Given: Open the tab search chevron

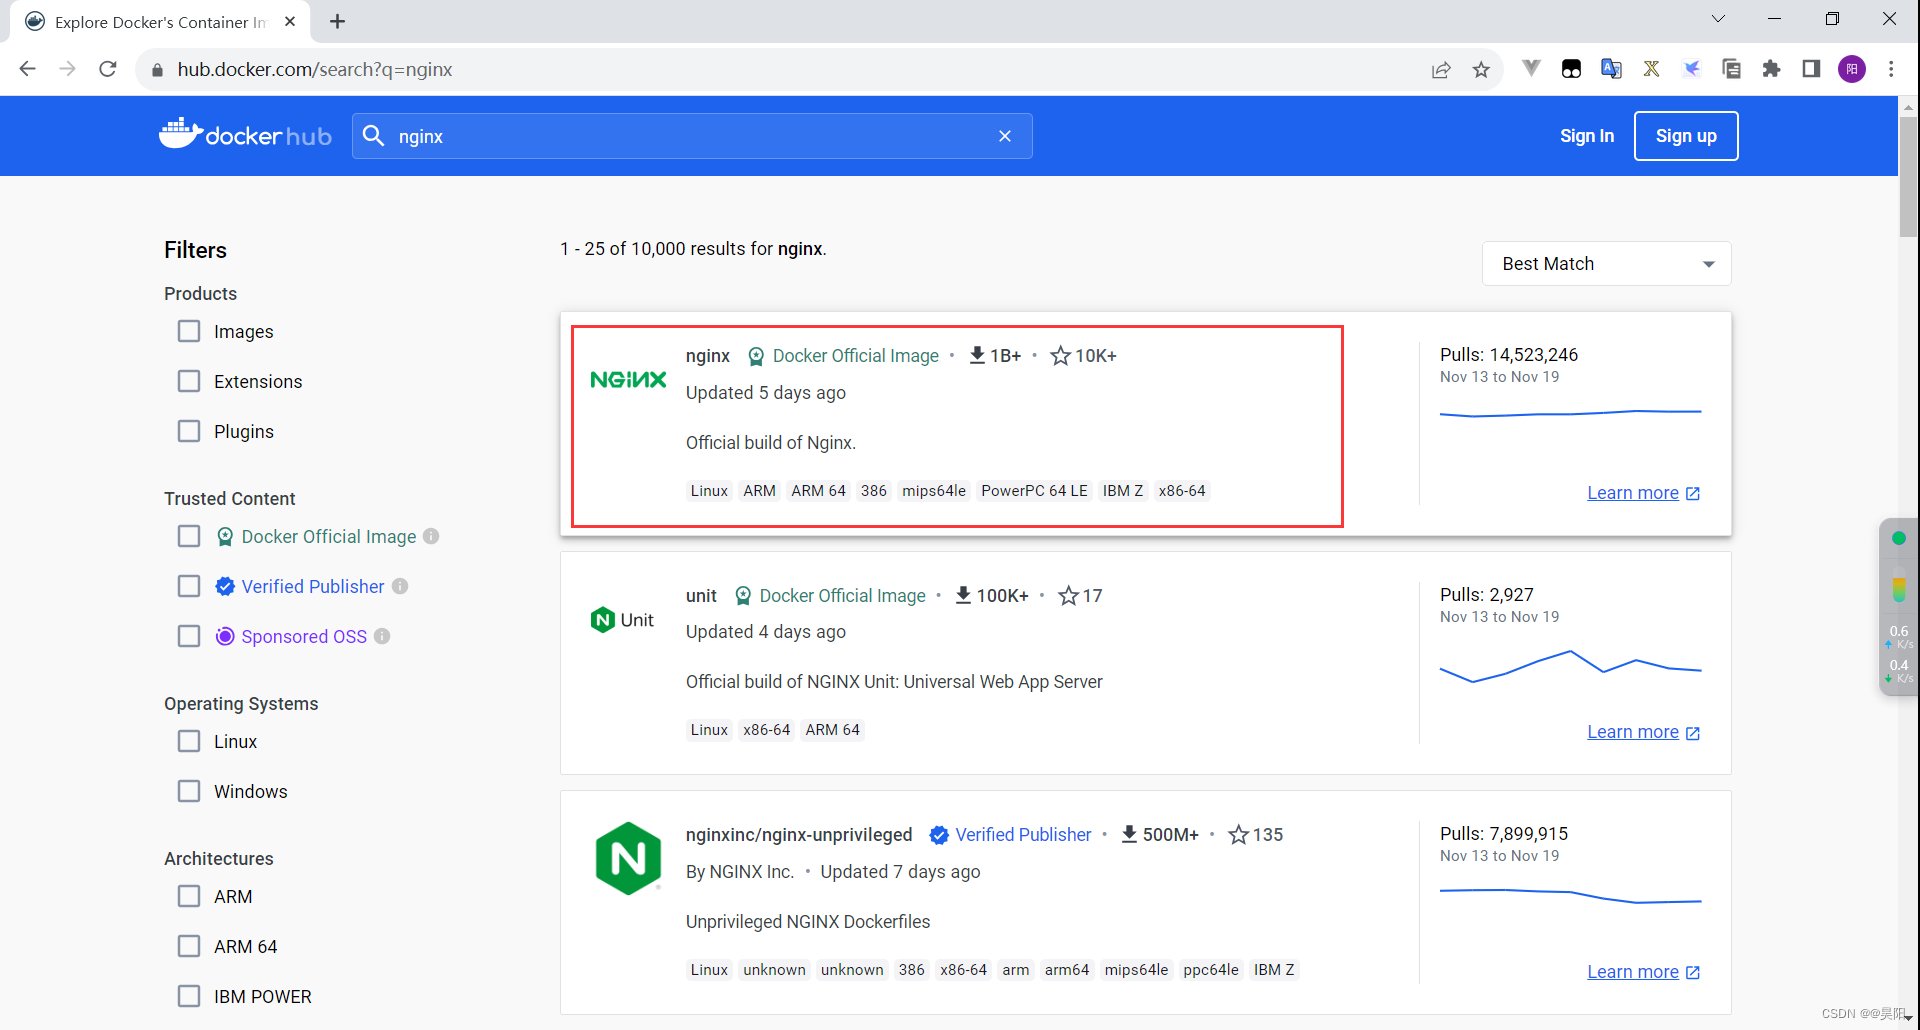Looking at the screenshot, I should tap(1718, 19).
